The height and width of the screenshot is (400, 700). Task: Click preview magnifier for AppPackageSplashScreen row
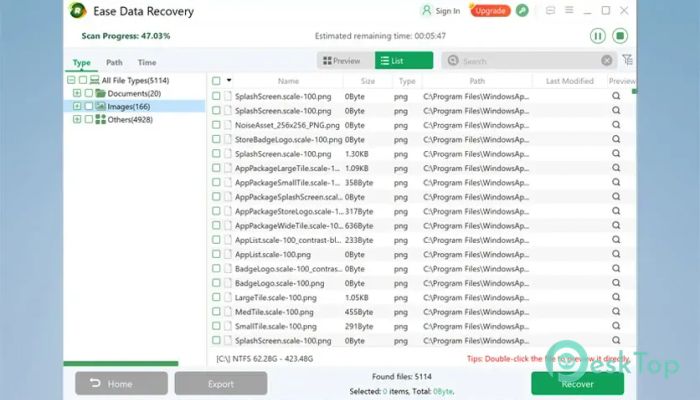[x=616, y=196]
